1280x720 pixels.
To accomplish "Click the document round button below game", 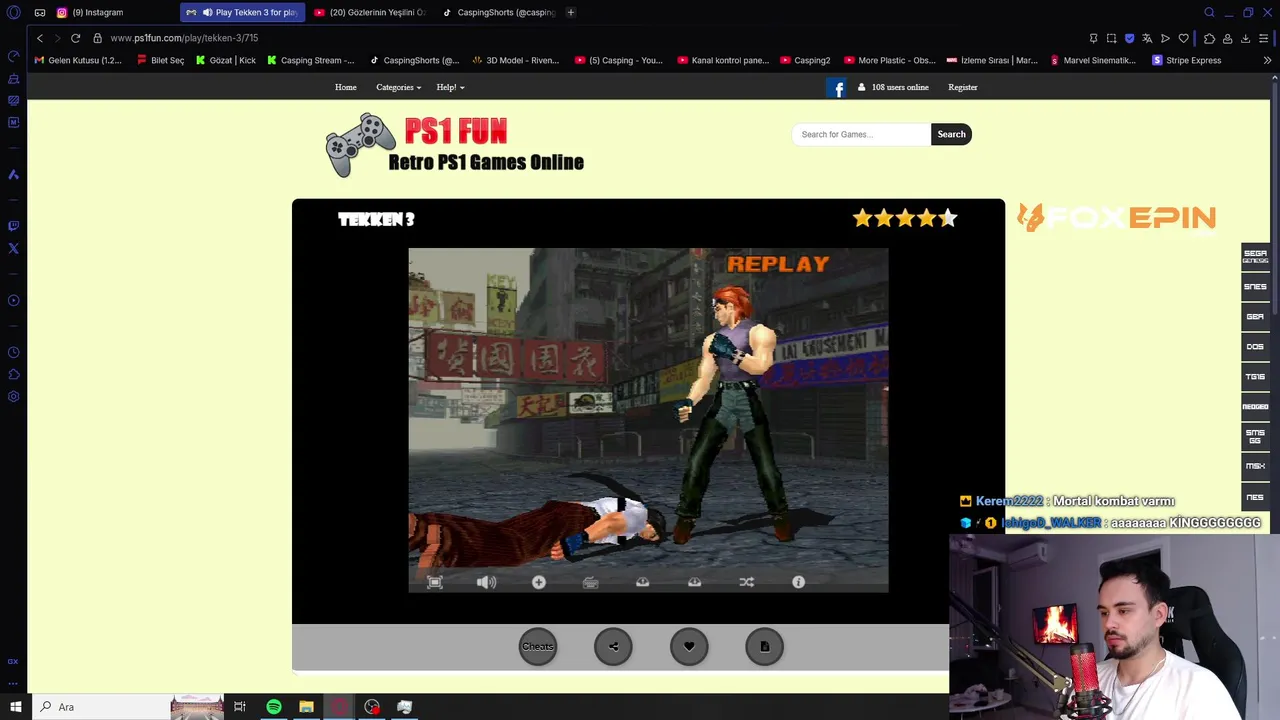I will click(765, 646).
